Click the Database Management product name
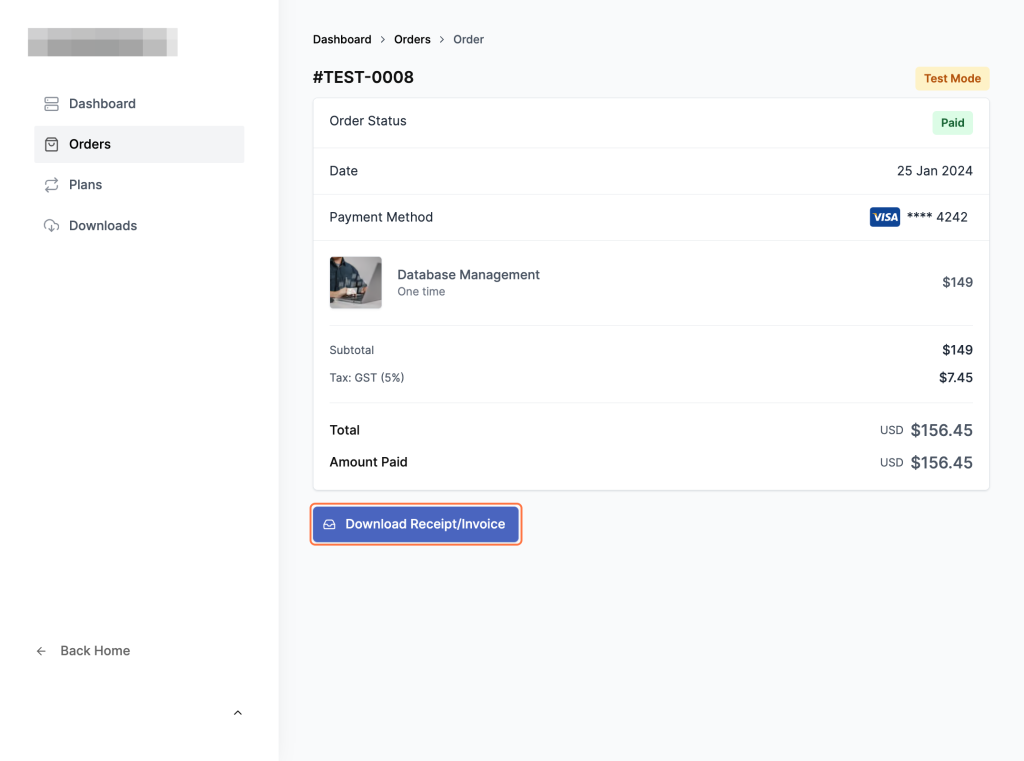 click(468, 274)
